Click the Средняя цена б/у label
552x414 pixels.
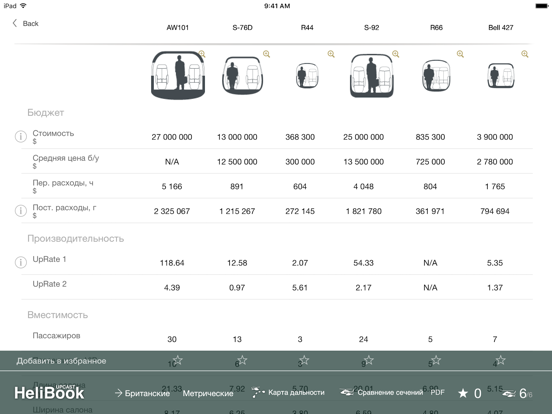point(66,158)
